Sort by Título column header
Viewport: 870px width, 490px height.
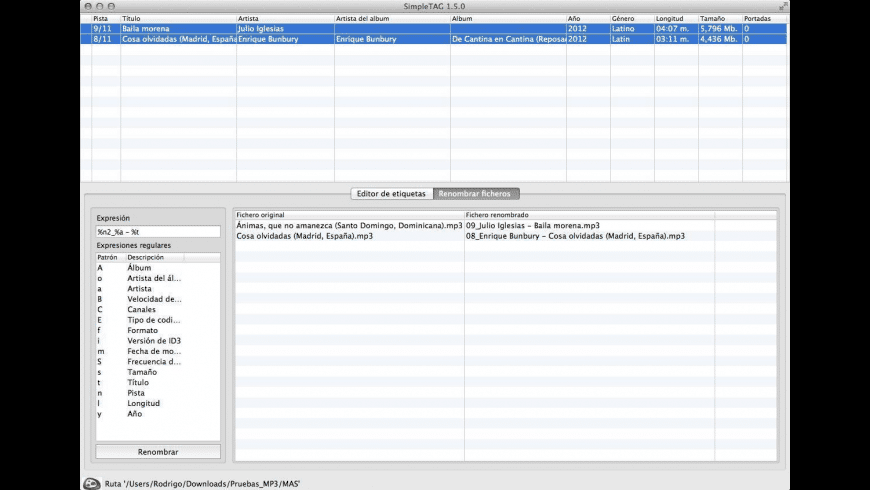coord(178,18)
